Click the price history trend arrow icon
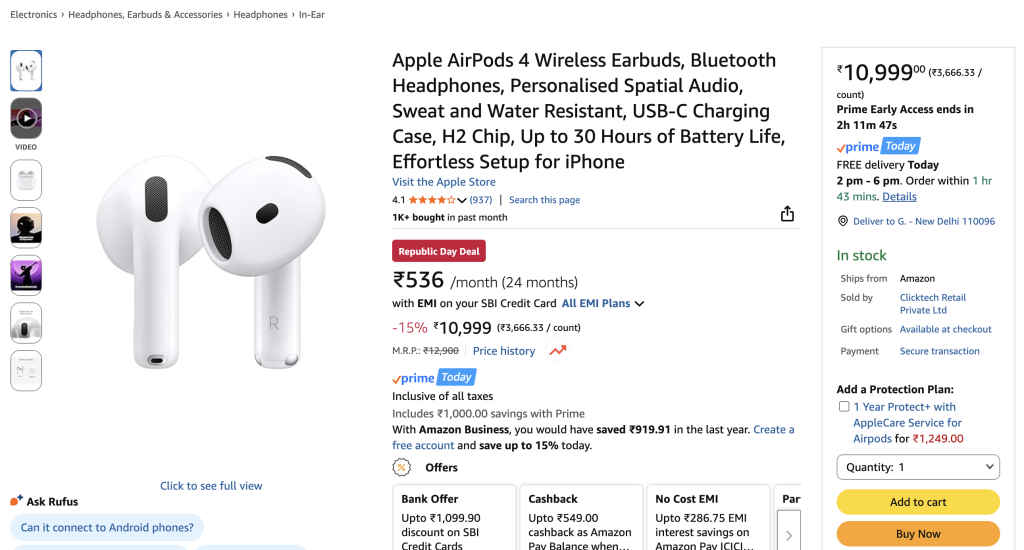Image resolution: width=1024 pixels, height=550 pixels. [557, 351]
